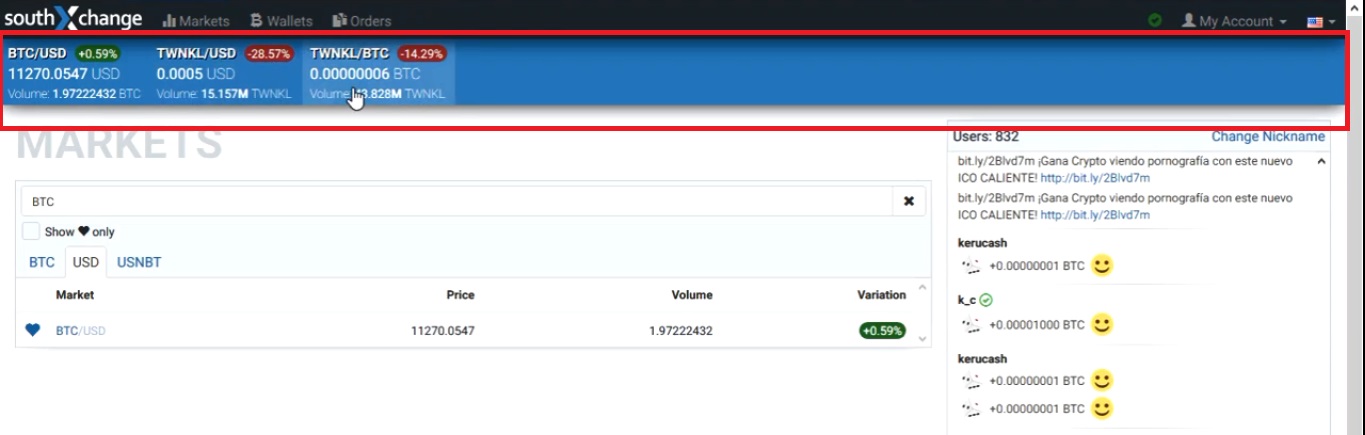1365x435 pixels.
Task: Click the 1.97222432 volume cell in table
Action: click(681, 331)
